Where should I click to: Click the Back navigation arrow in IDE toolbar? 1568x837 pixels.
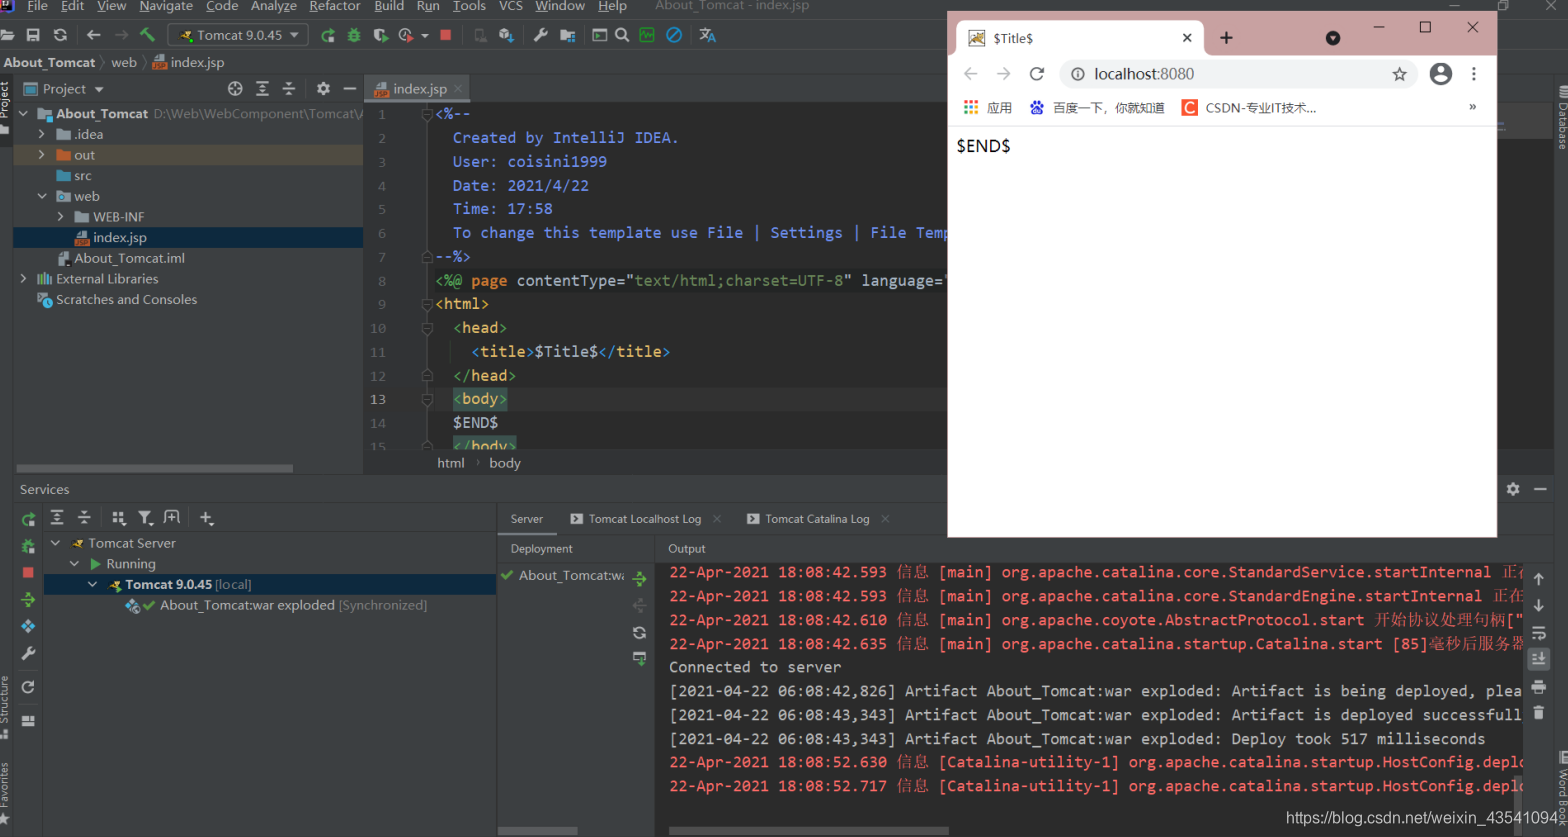tap(93, 35)
